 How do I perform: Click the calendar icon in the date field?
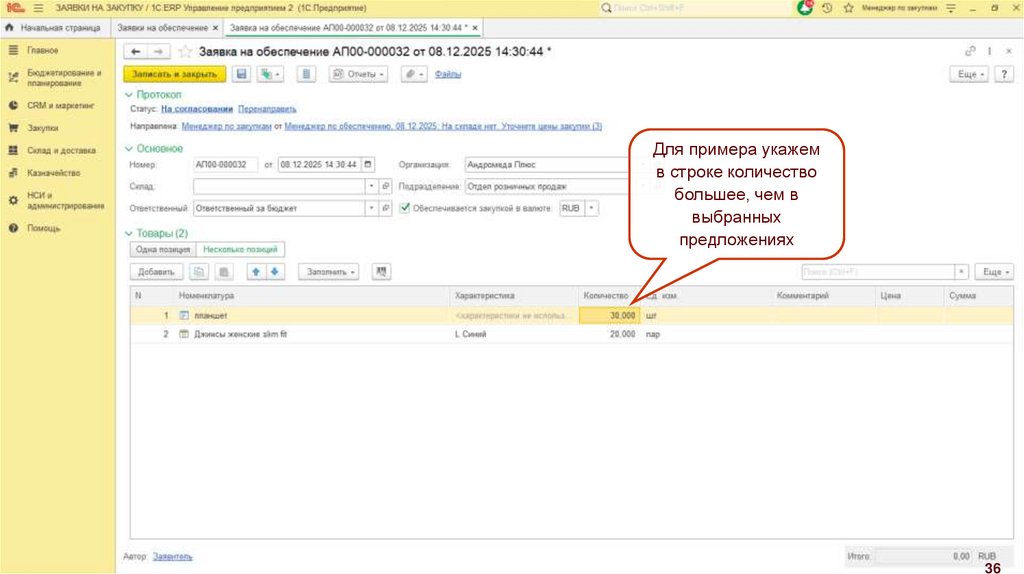368,164
